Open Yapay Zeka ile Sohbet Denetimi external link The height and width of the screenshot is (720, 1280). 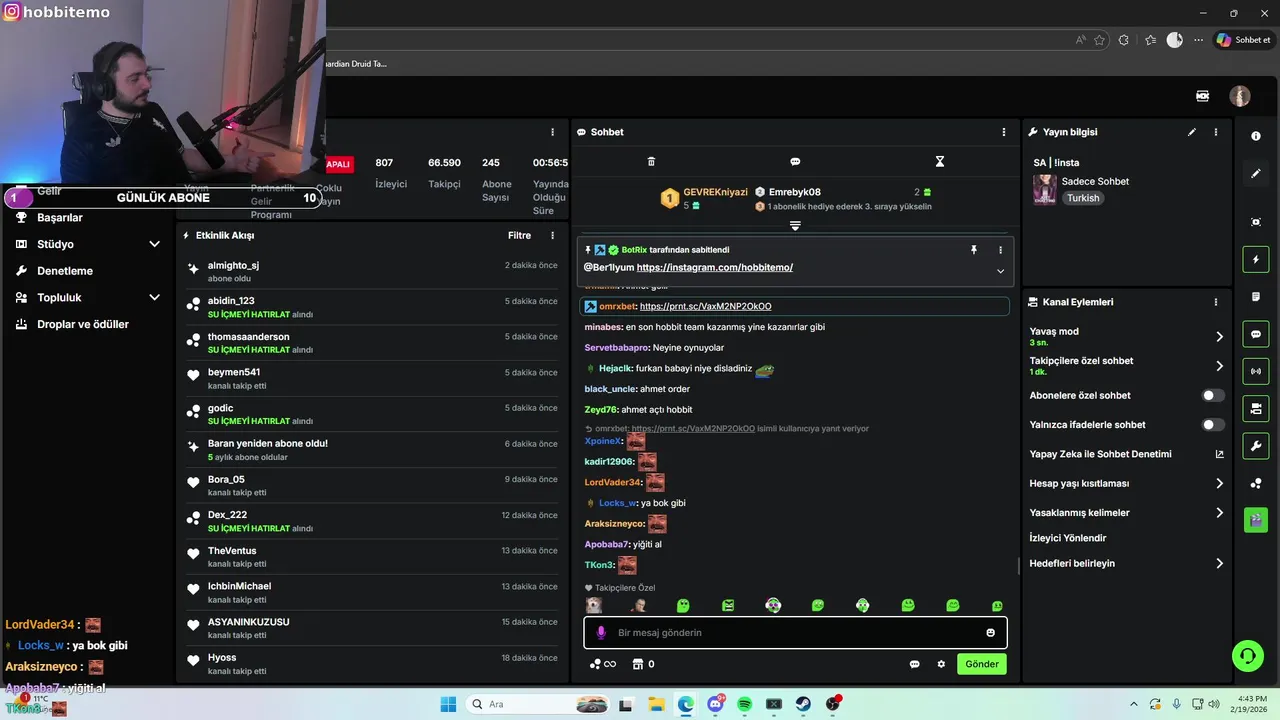click(1219, 454)
